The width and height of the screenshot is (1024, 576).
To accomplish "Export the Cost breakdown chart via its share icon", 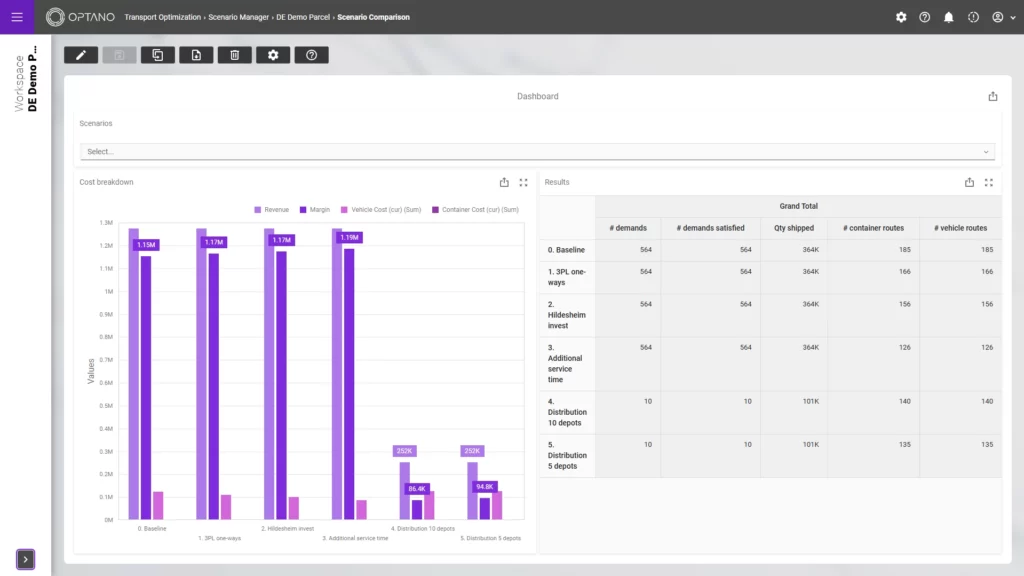I will pos(503,182).
